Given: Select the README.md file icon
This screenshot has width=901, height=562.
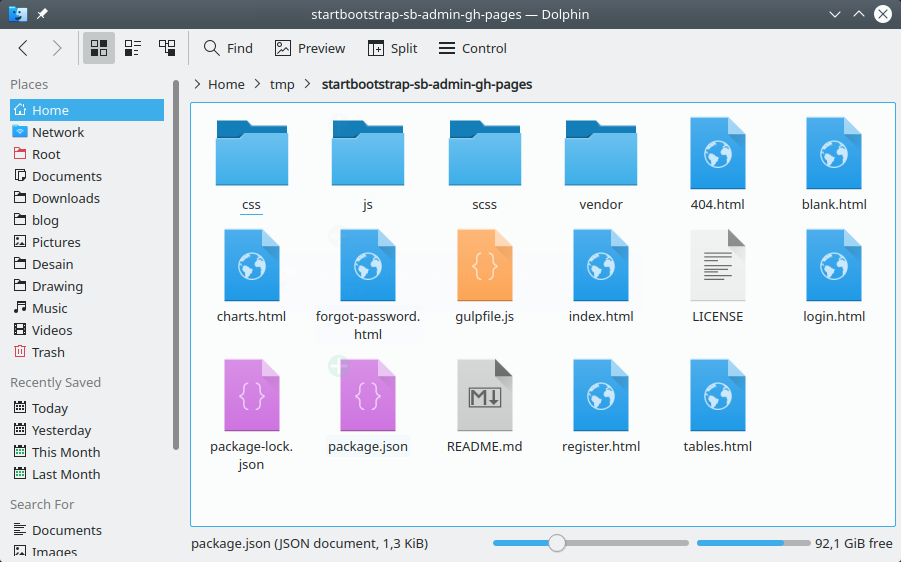Looking at the screenshot, I should click(484, 395).
